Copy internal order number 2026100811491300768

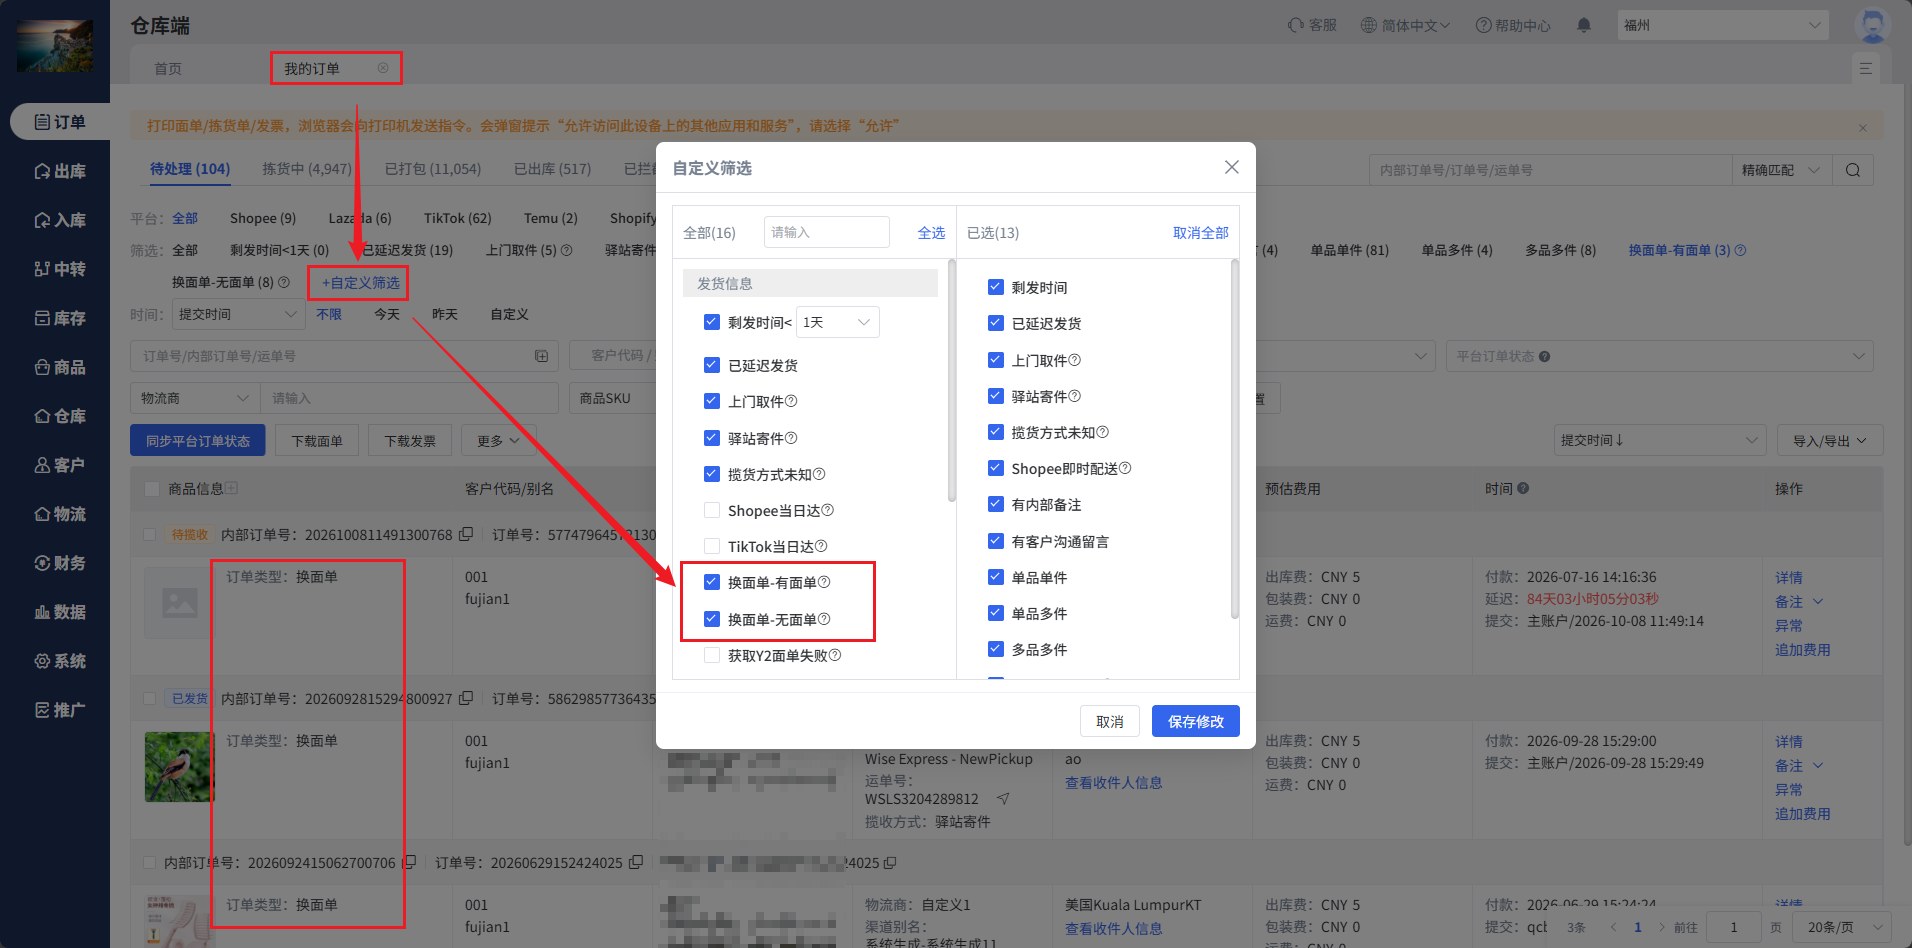466,534
